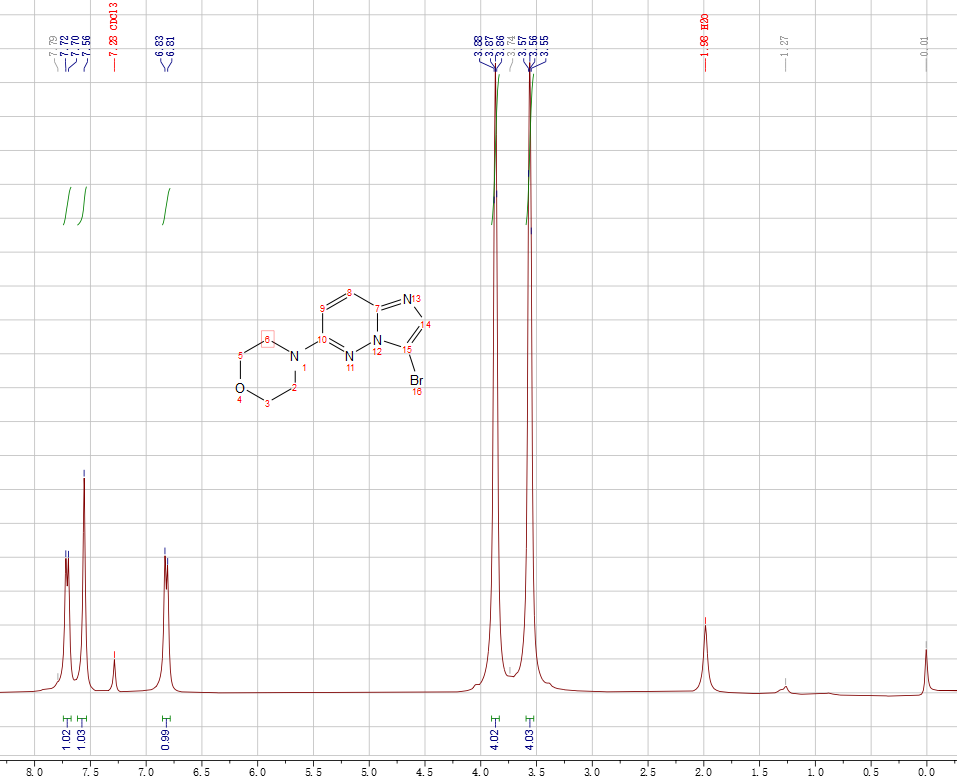Select the 4.02 integral value label
This screenshot has height=780, width=957.
495,740
